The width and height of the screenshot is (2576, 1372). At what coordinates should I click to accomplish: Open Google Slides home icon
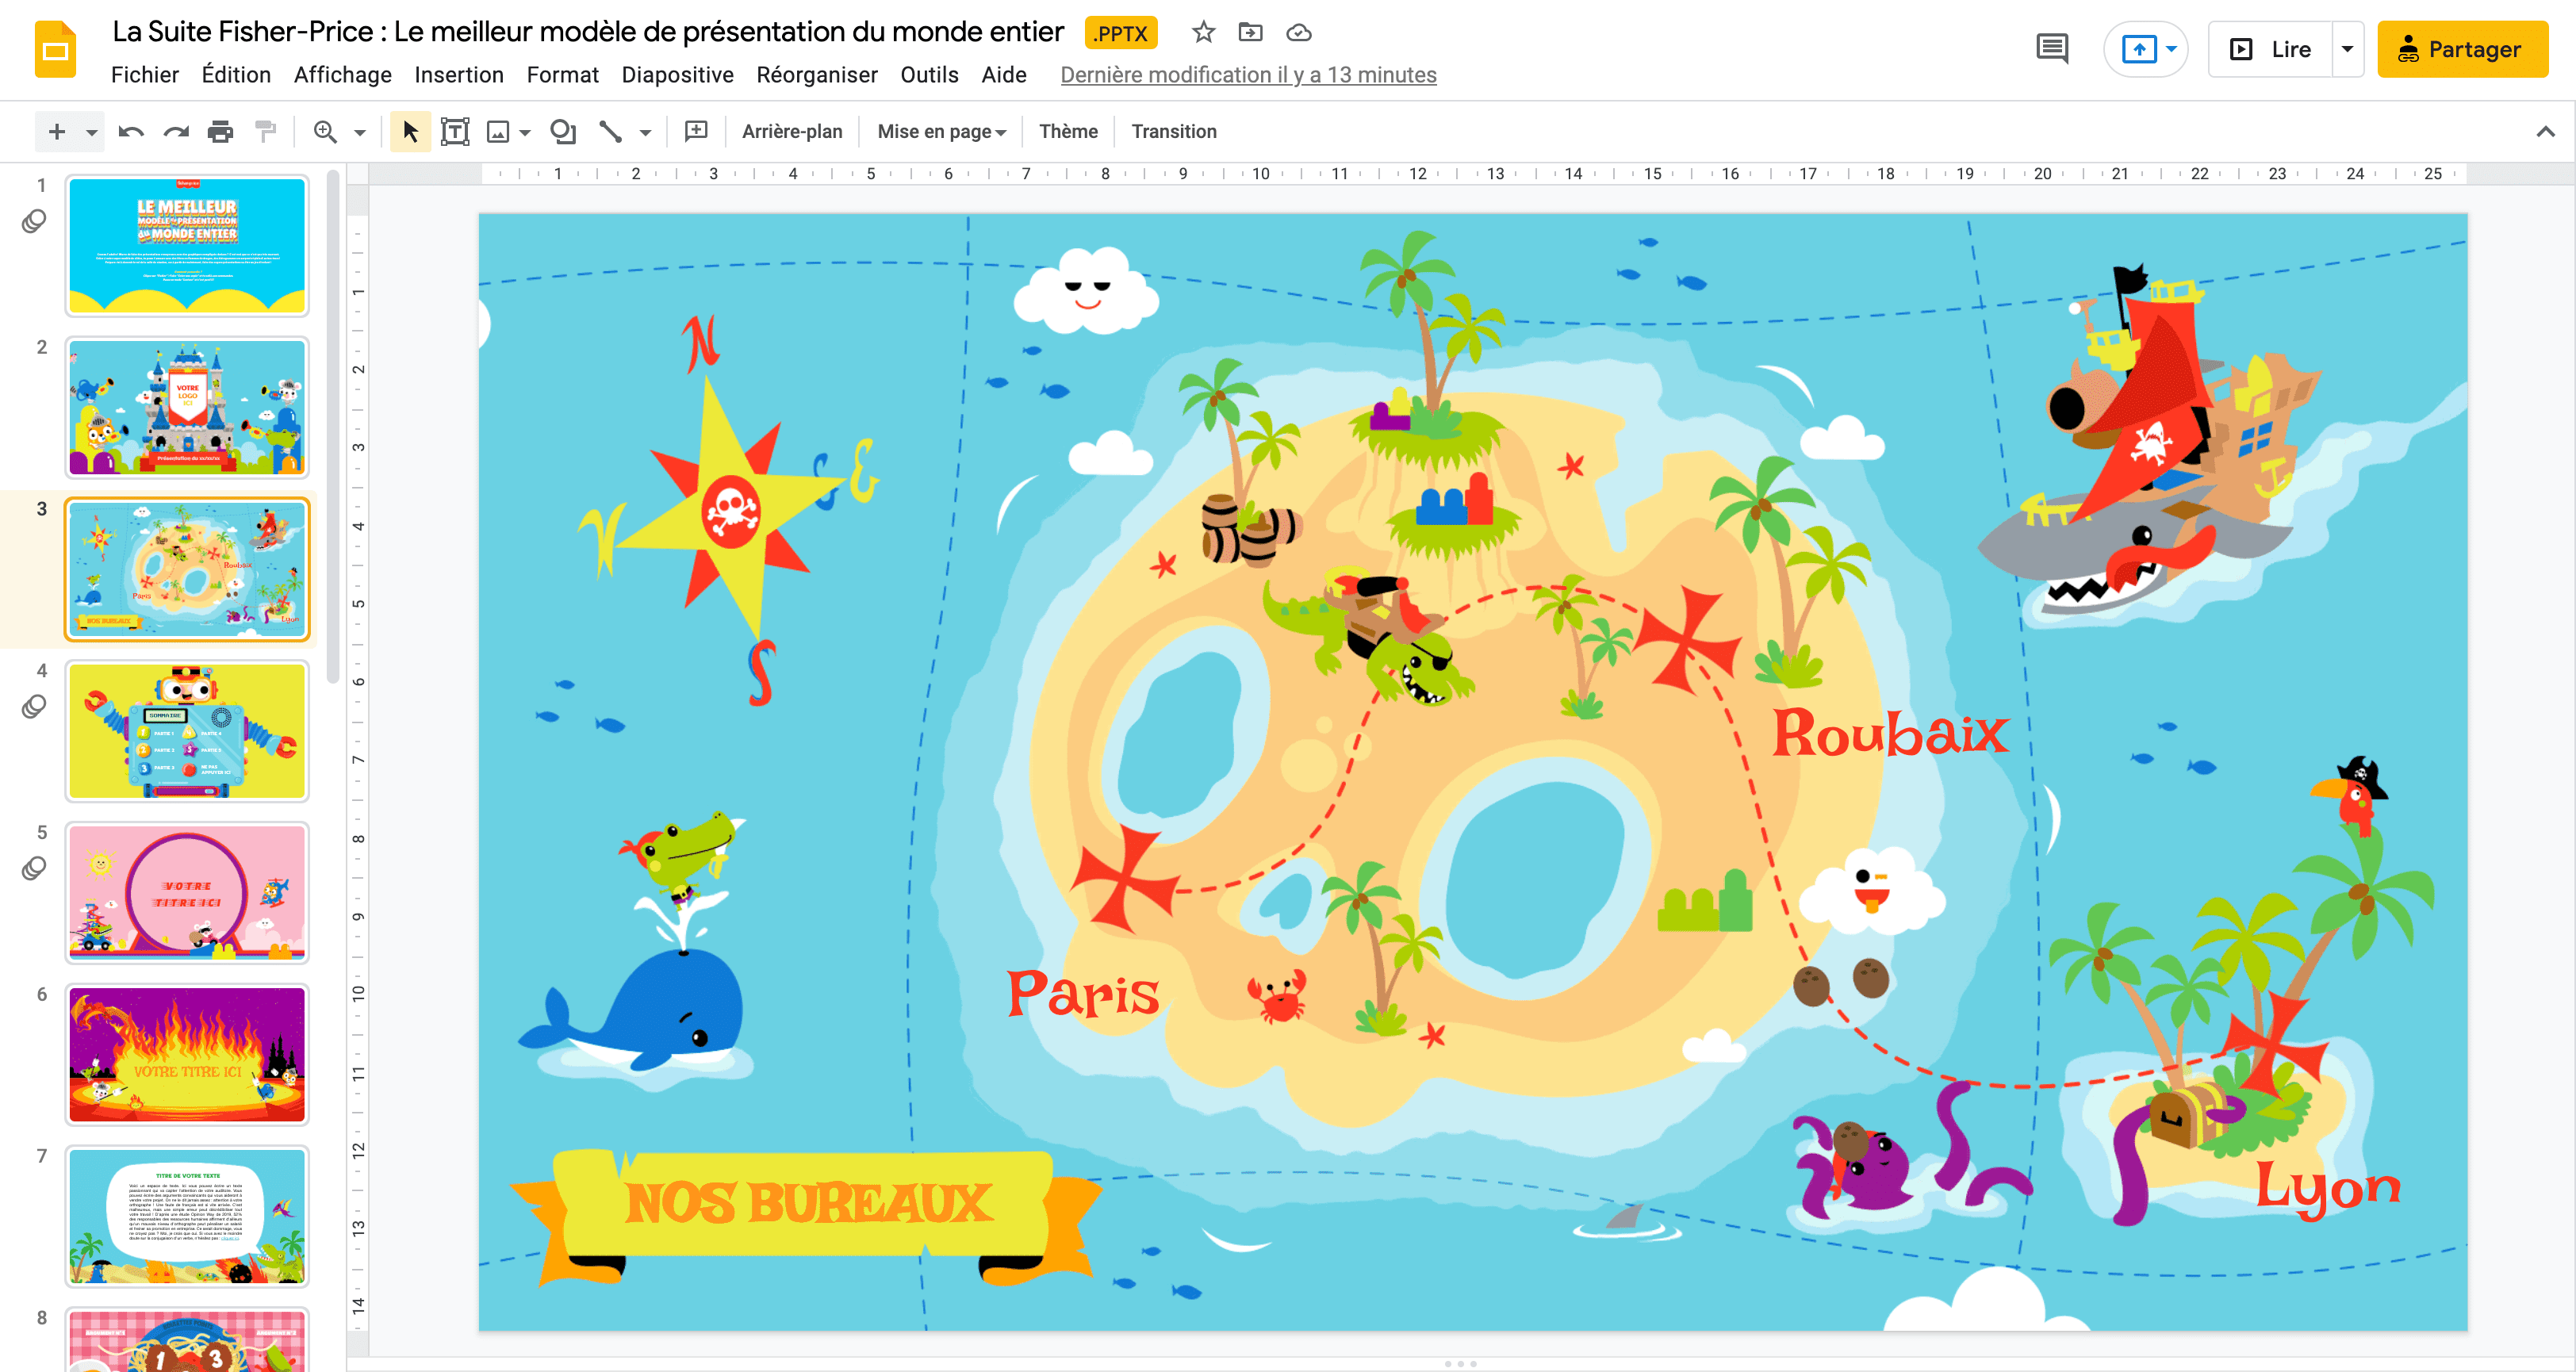(x=56, y=50)
